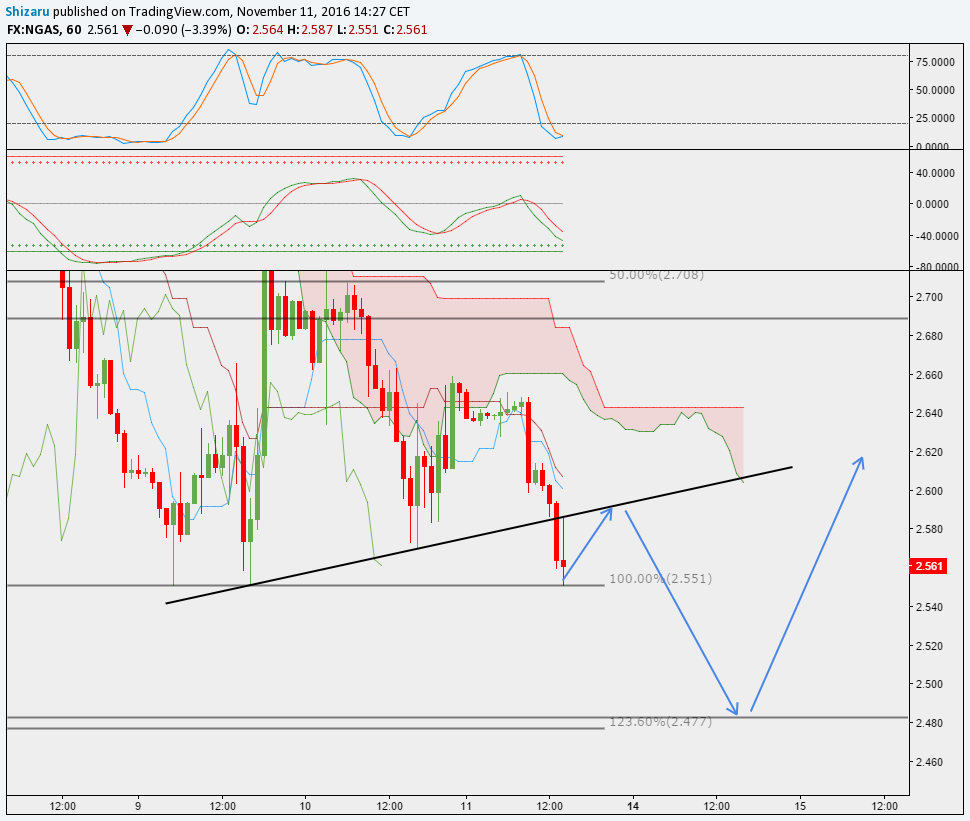Click the 2.580 price axis label
Viewport: 970px width, 821px height.
pos(929,530)
